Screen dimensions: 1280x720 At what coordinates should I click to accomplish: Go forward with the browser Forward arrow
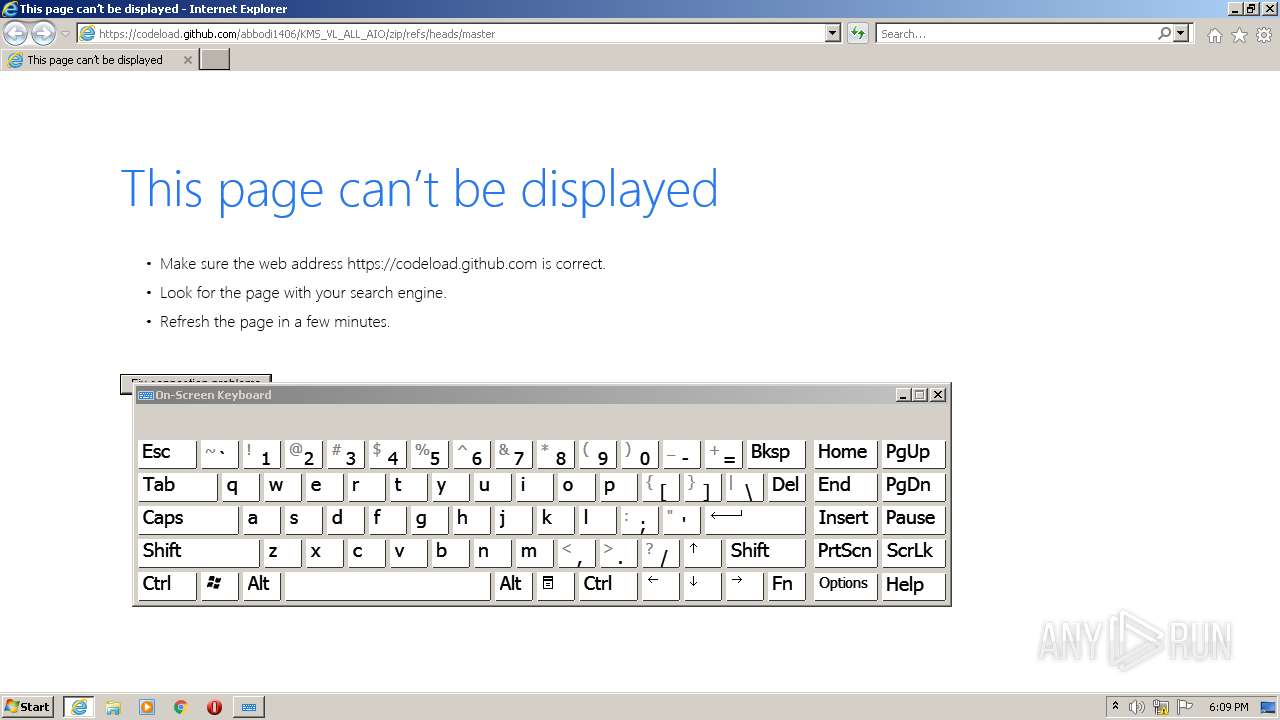[x=43, y=33]
